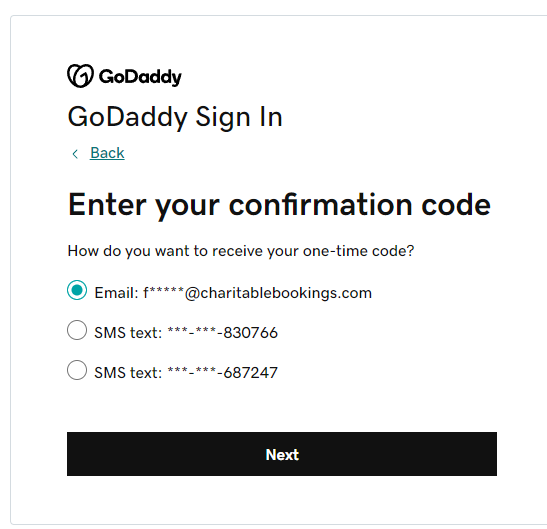Click the 'Email:' label prefix text
The image size is (547, 529).
[117, 293]
